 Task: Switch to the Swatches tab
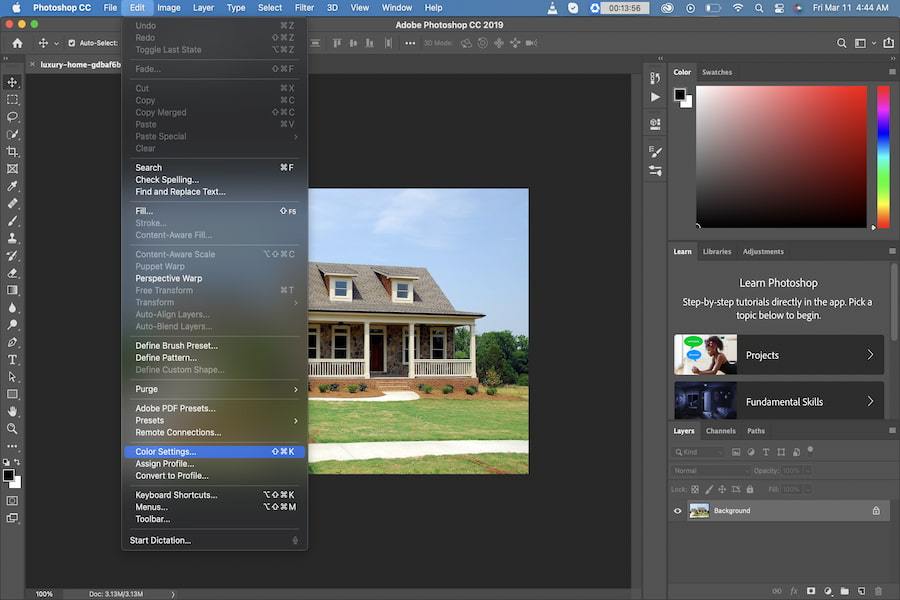point(717,72)
